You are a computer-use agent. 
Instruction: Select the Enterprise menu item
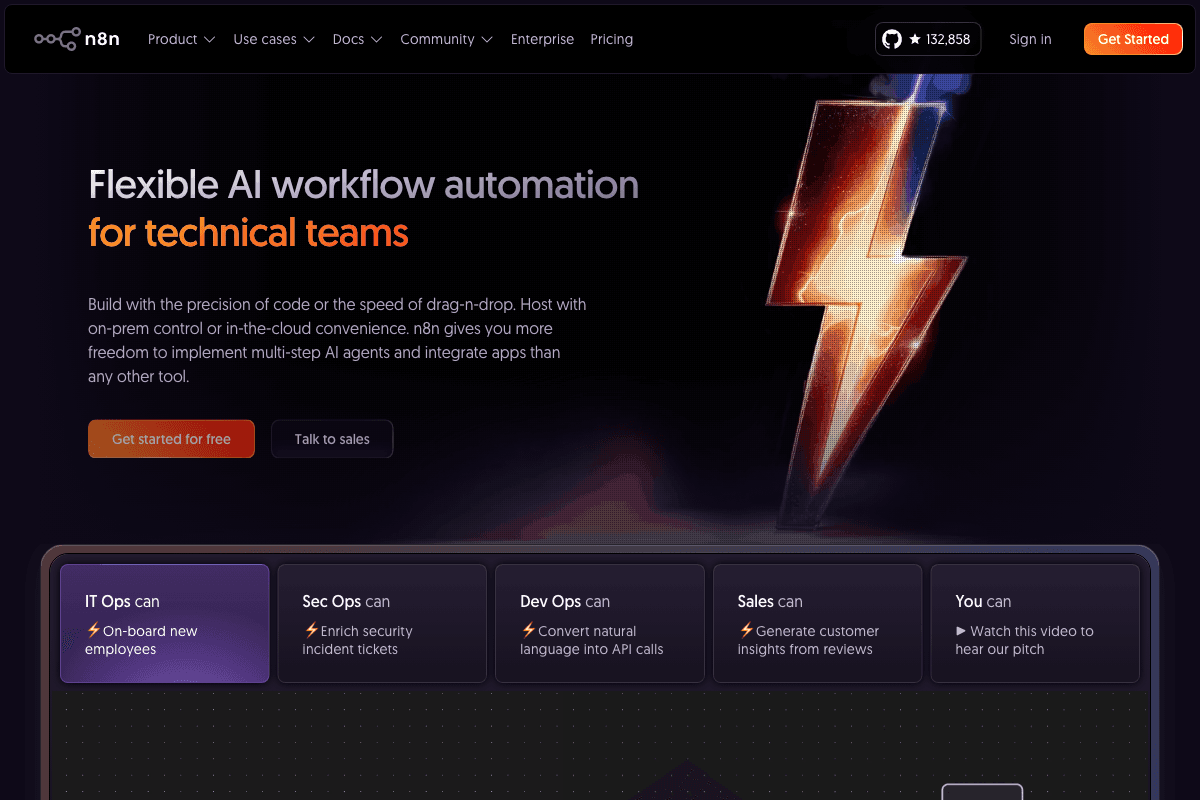tap(542, 39)
